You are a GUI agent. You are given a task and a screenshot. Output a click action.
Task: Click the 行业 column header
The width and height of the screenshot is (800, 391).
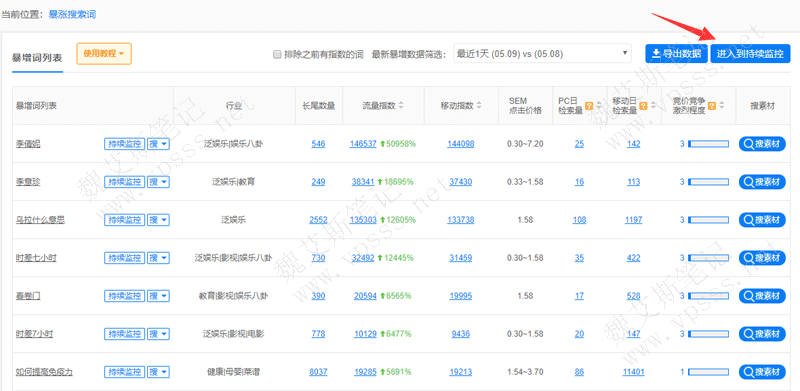[234, 106]
